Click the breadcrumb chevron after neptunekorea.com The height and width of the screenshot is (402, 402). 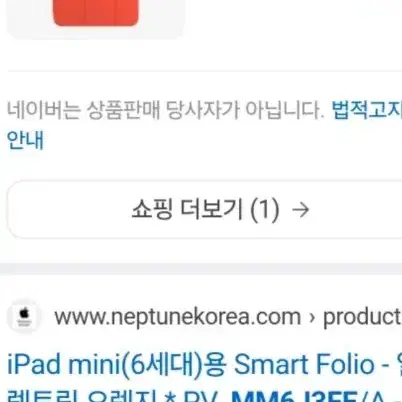(x=312, y=317)
